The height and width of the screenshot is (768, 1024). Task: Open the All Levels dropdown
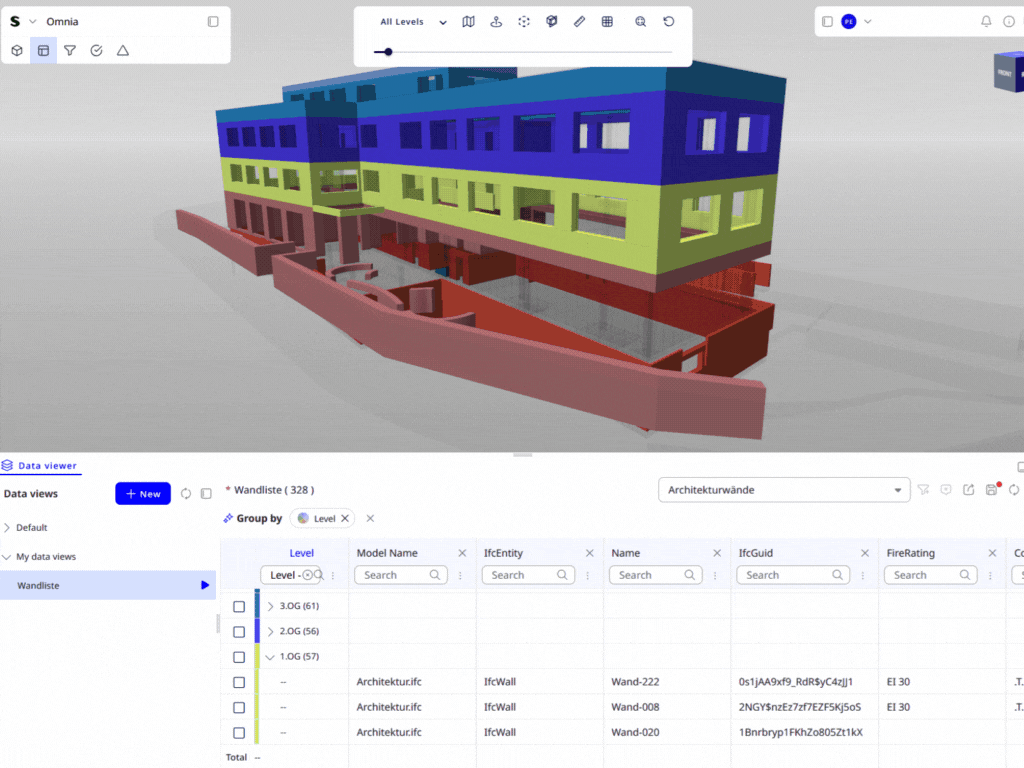[411, 21]
